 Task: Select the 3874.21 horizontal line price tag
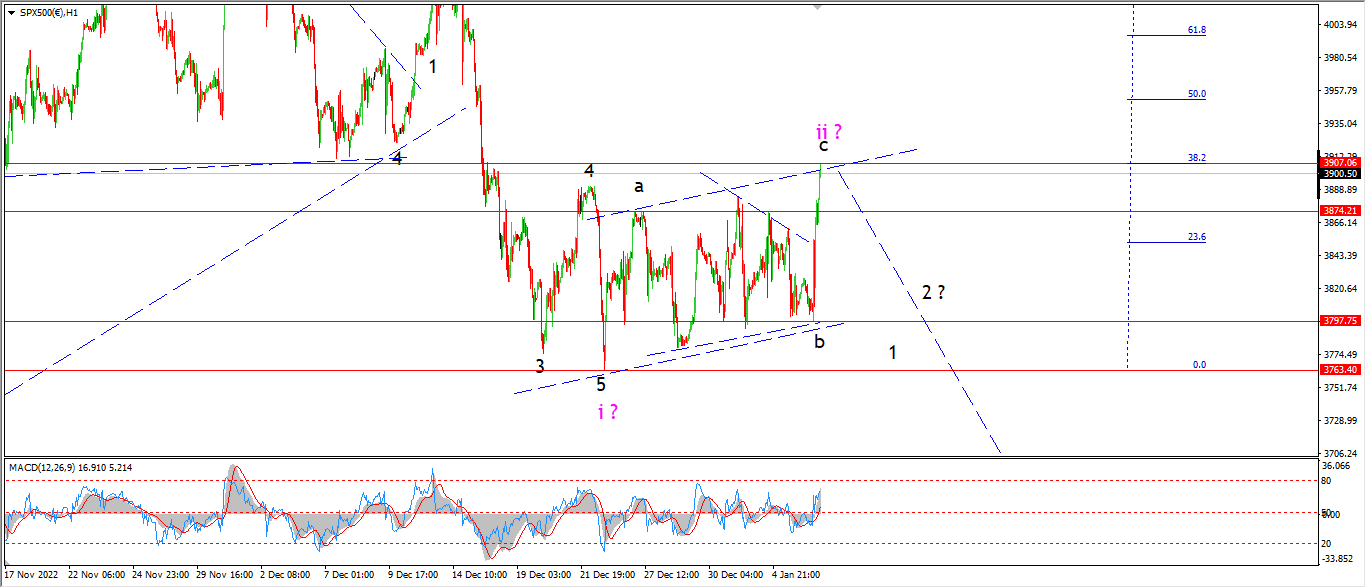(1339, 210)
